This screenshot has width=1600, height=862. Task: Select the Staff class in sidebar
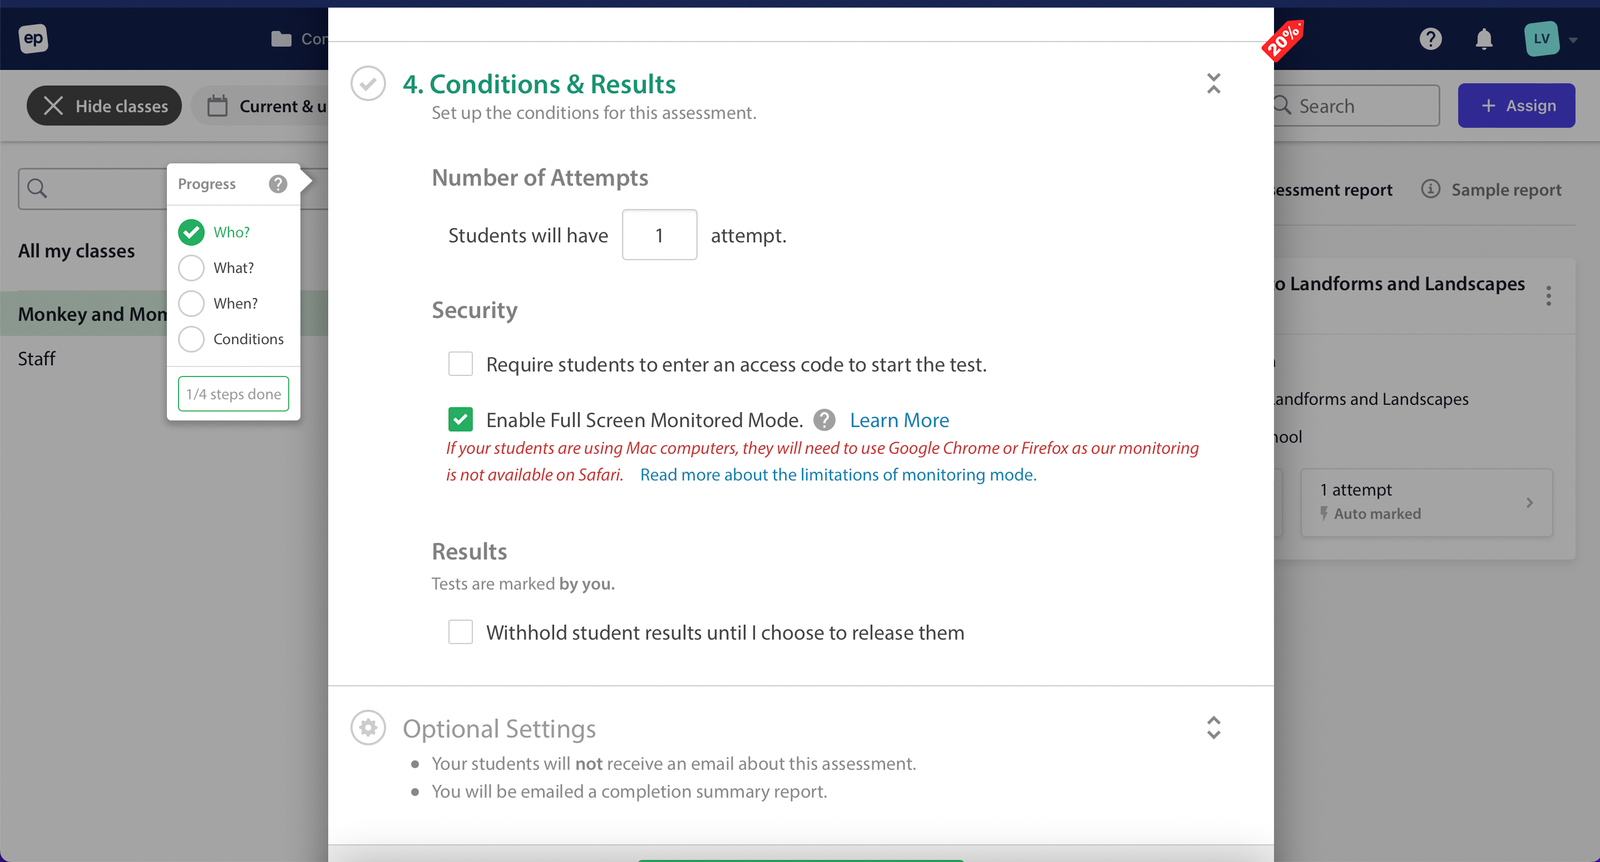coord(37,359)
